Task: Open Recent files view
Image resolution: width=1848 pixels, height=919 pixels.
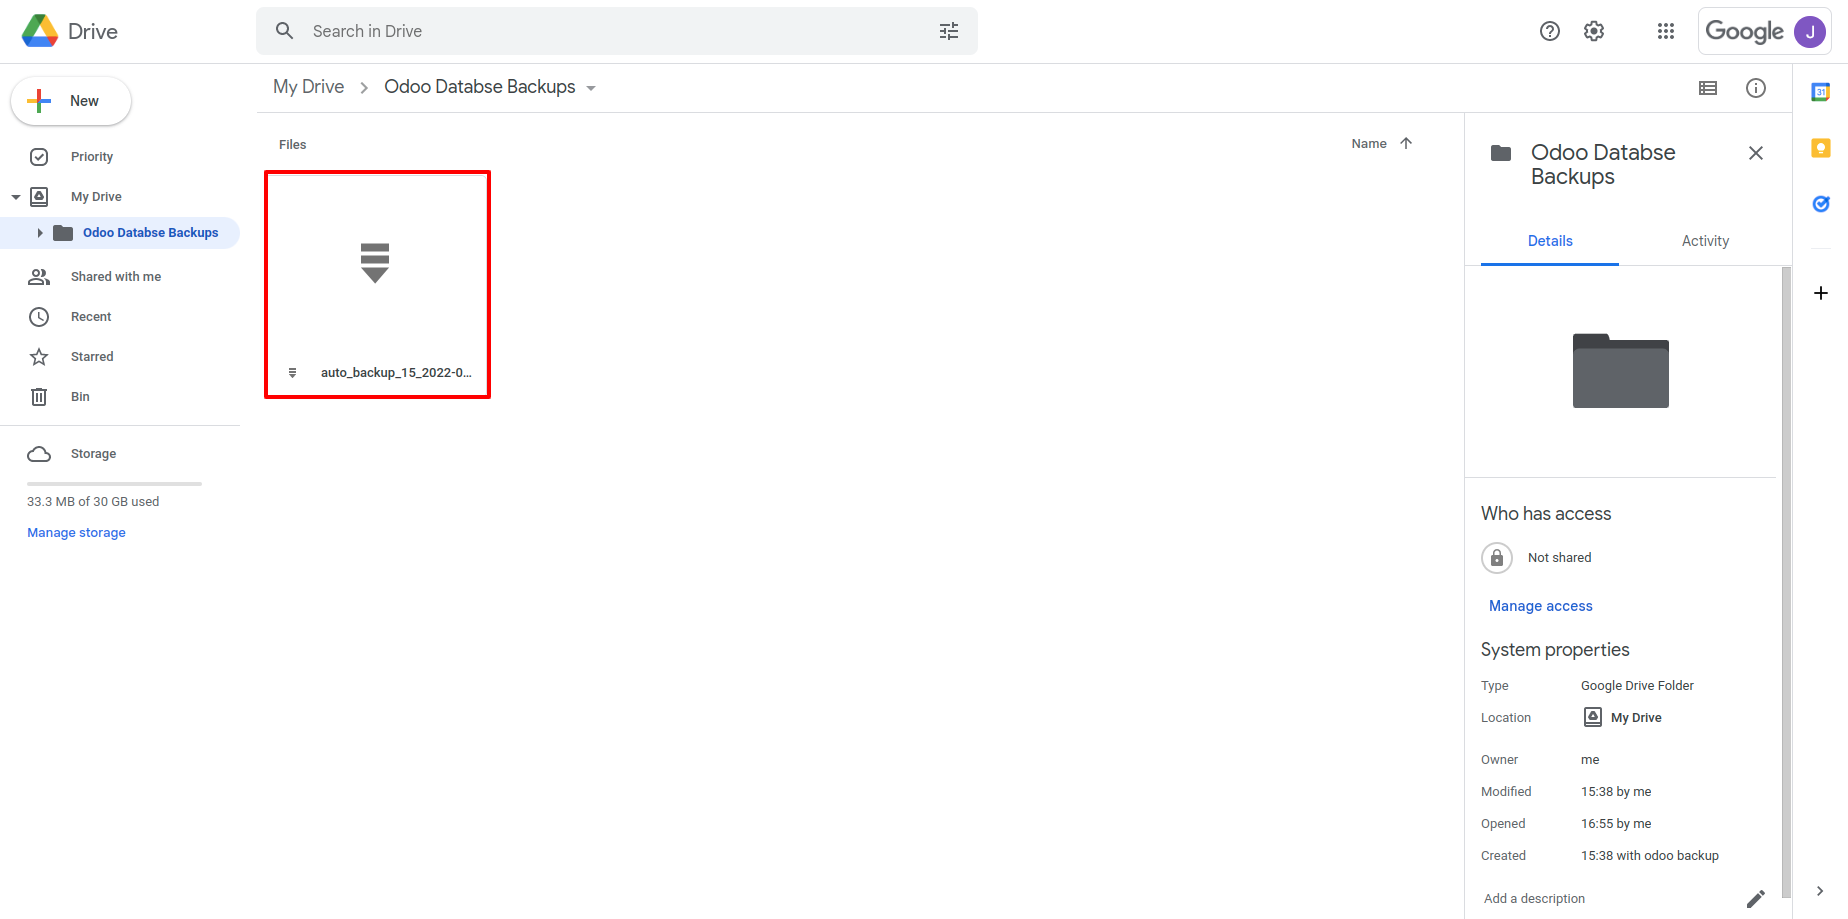Action: tap(91, 317)
